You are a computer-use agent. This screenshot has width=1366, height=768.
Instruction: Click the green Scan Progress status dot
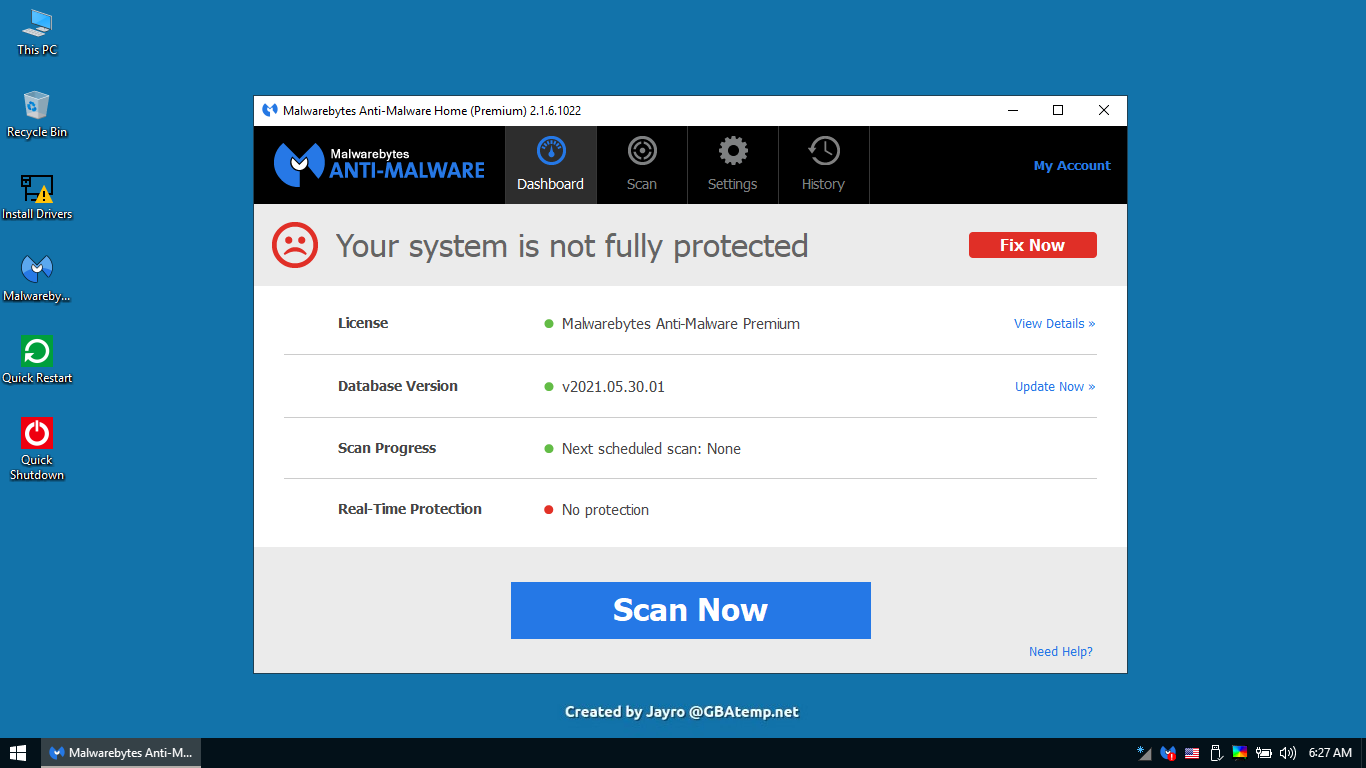pos(549,449)
